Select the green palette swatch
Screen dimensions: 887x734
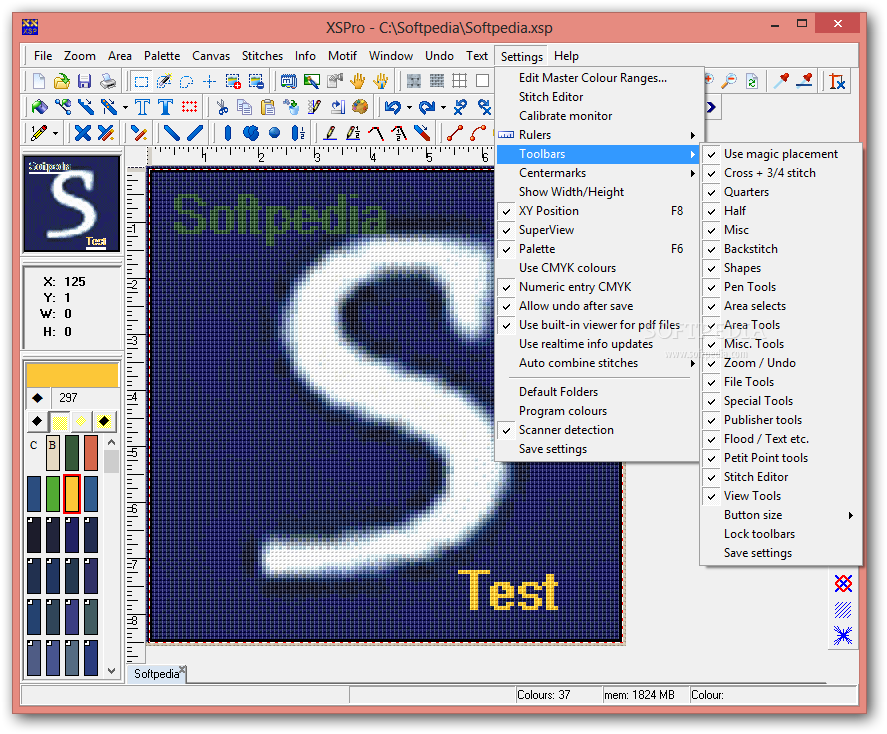53,494
